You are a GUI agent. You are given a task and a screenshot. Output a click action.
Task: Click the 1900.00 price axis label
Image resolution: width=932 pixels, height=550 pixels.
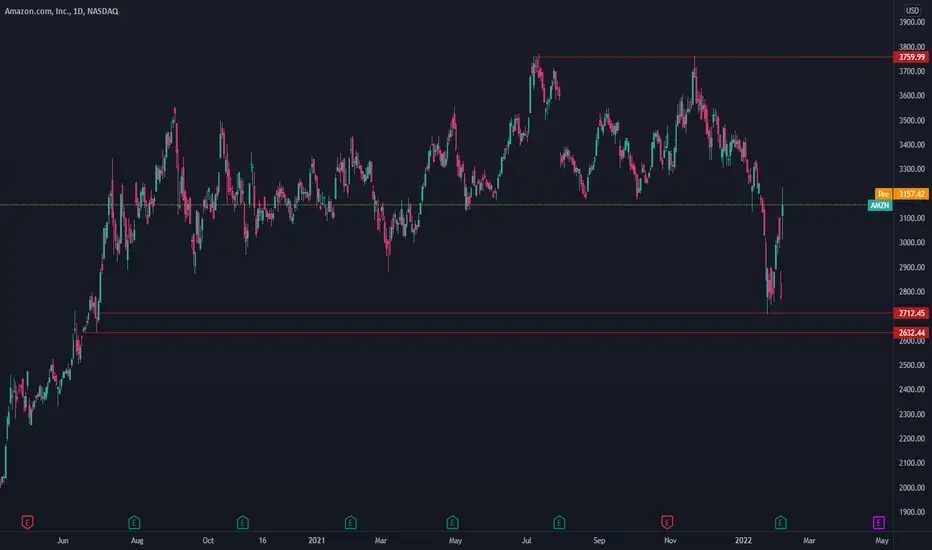point(912,512)
